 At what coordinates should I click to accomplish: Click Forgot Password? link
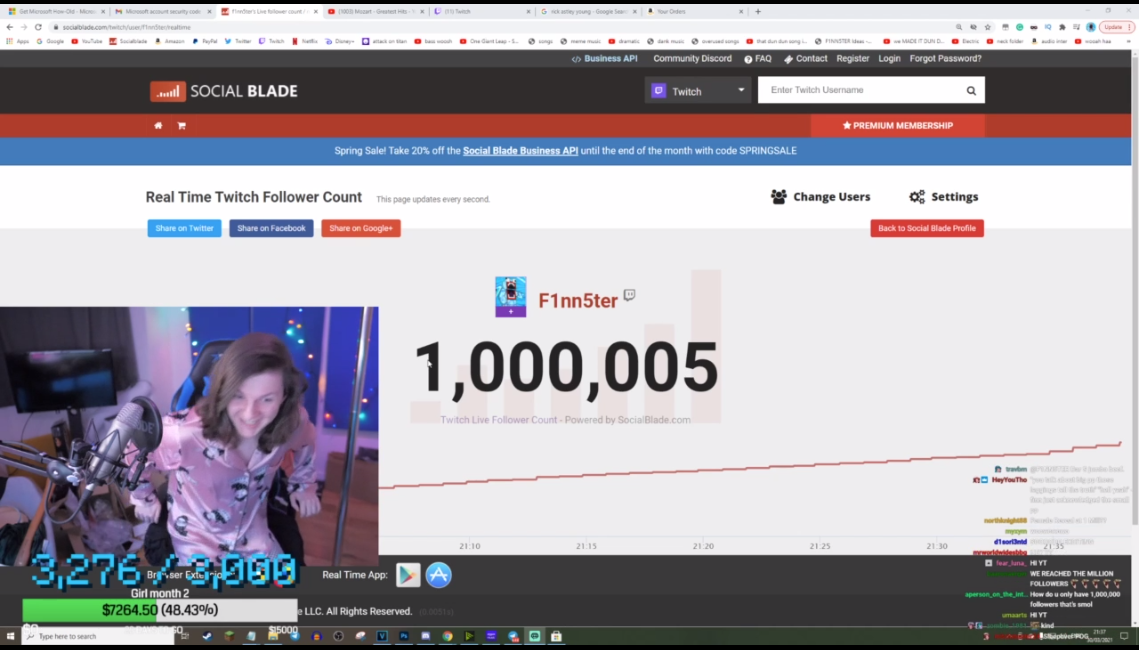point(945,59)
